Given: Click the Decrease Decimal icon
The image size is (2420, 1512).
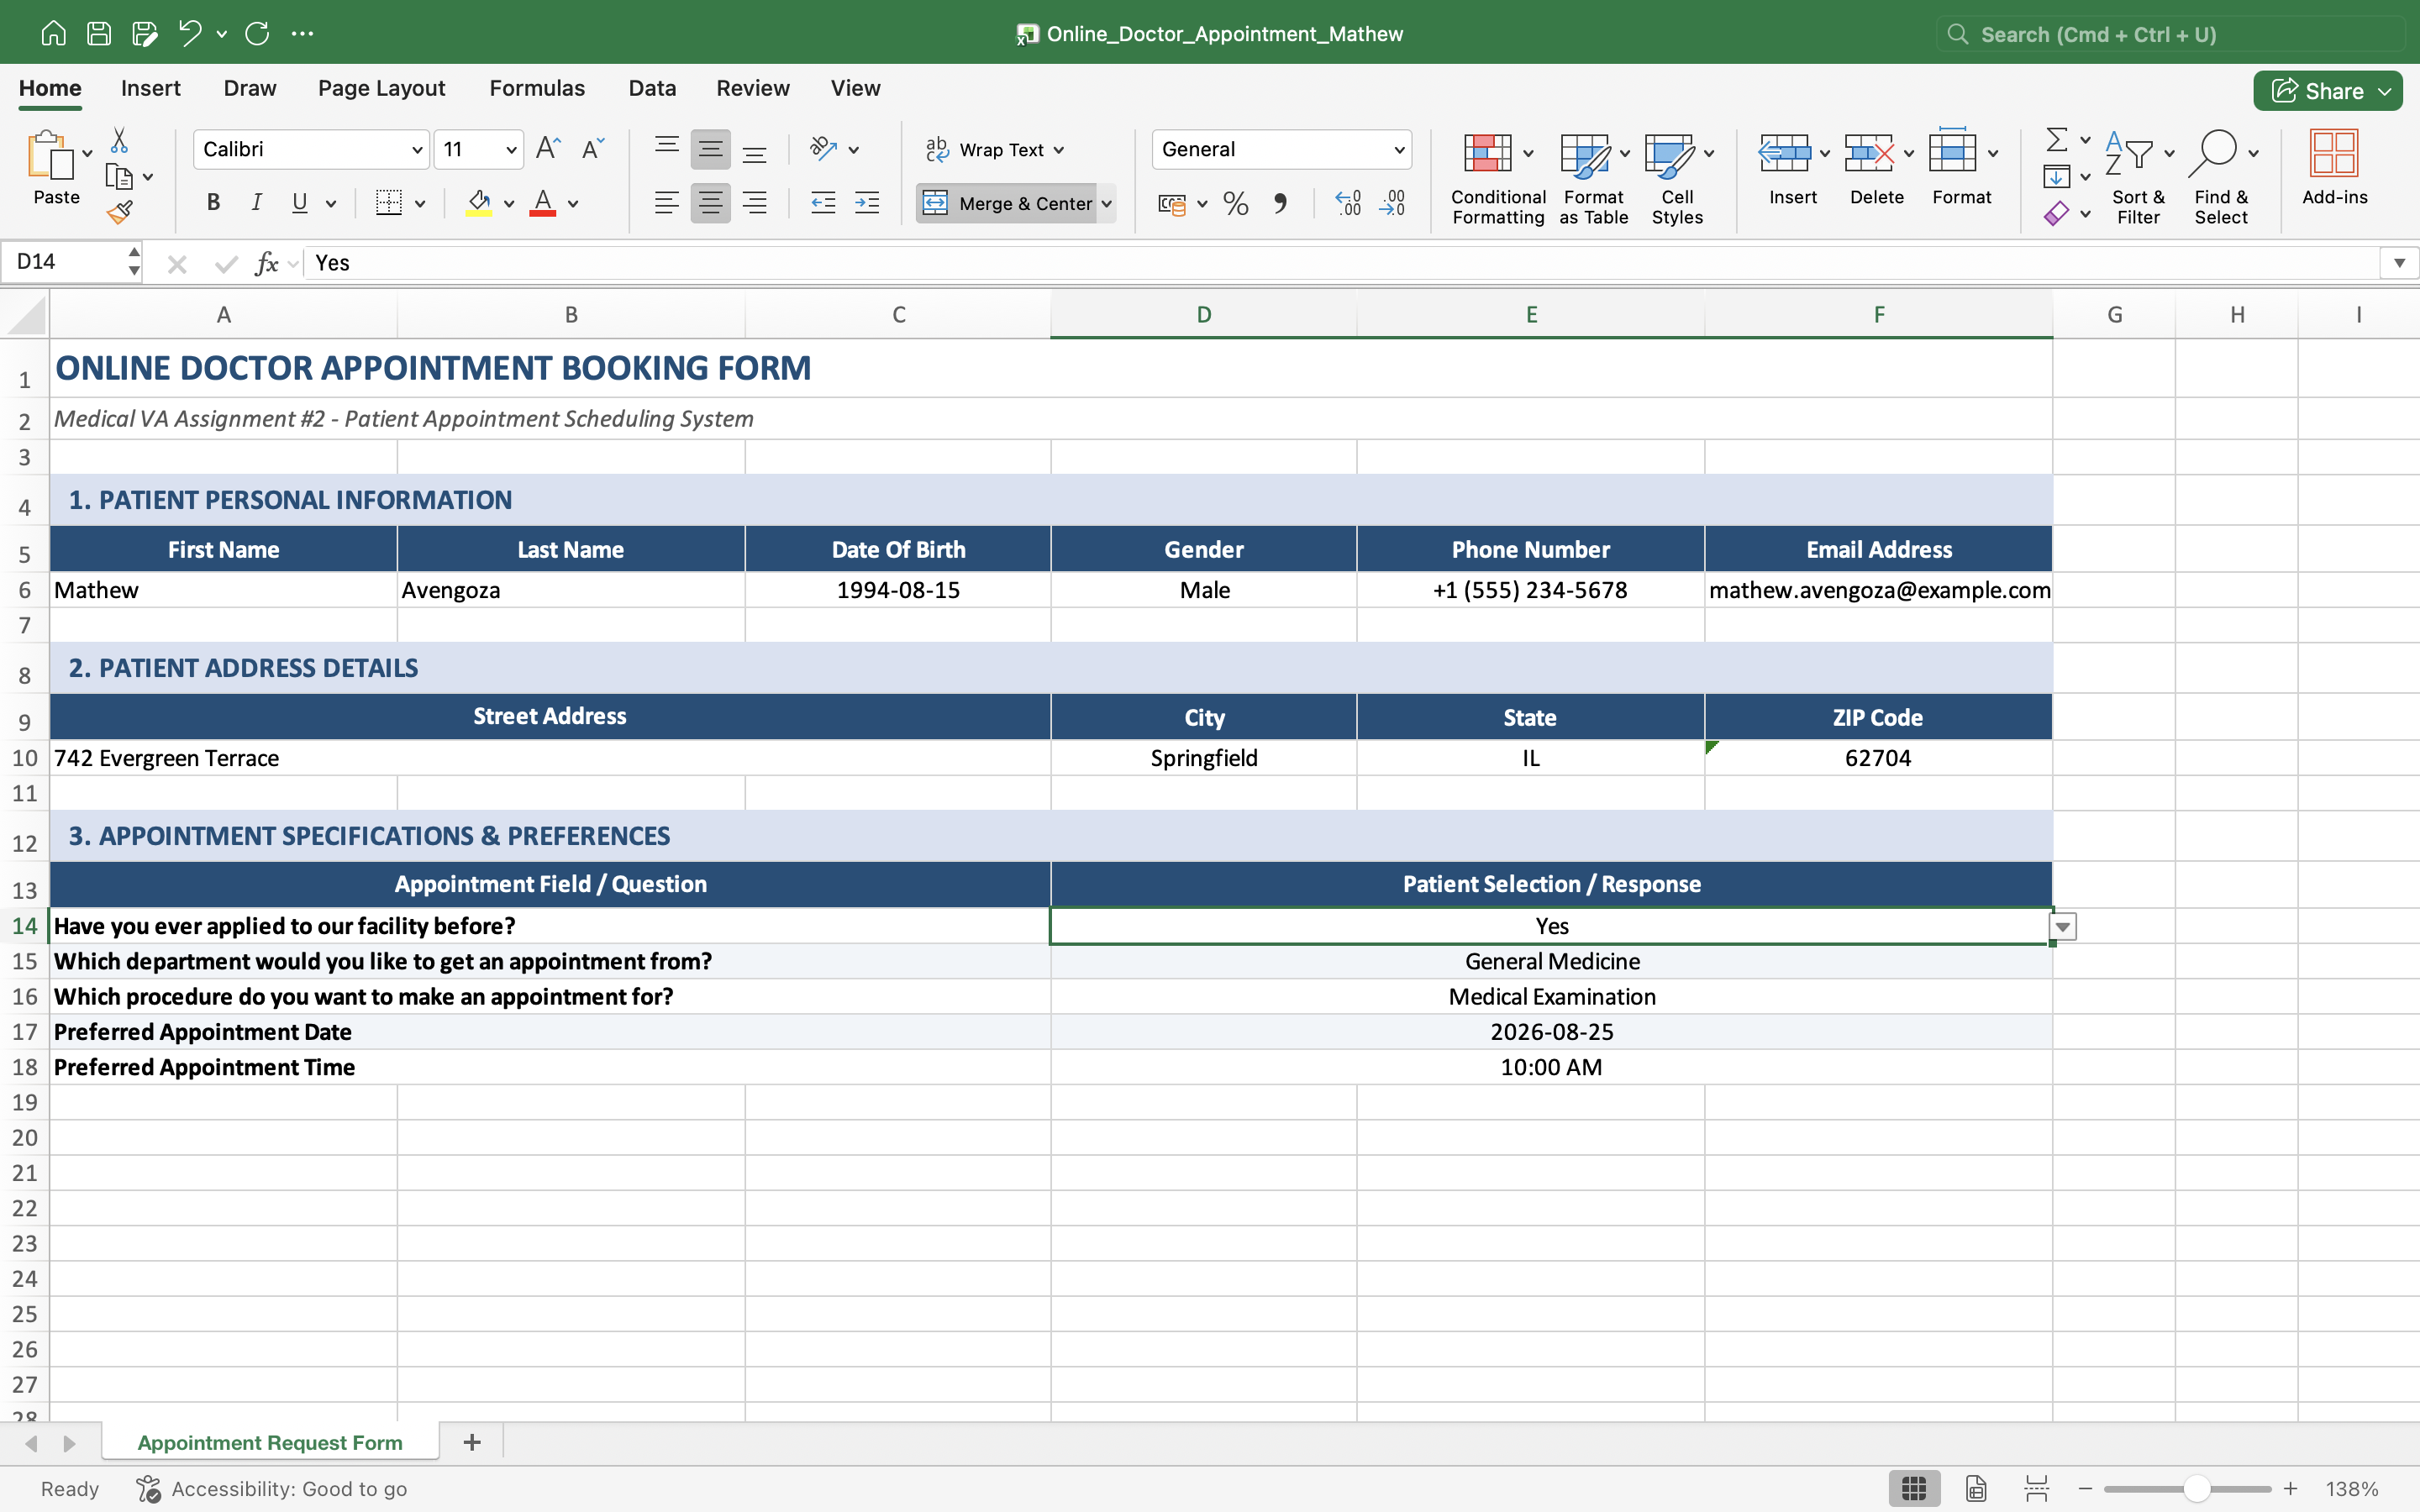Looking at the screenshot, I should click(1392, 204).
